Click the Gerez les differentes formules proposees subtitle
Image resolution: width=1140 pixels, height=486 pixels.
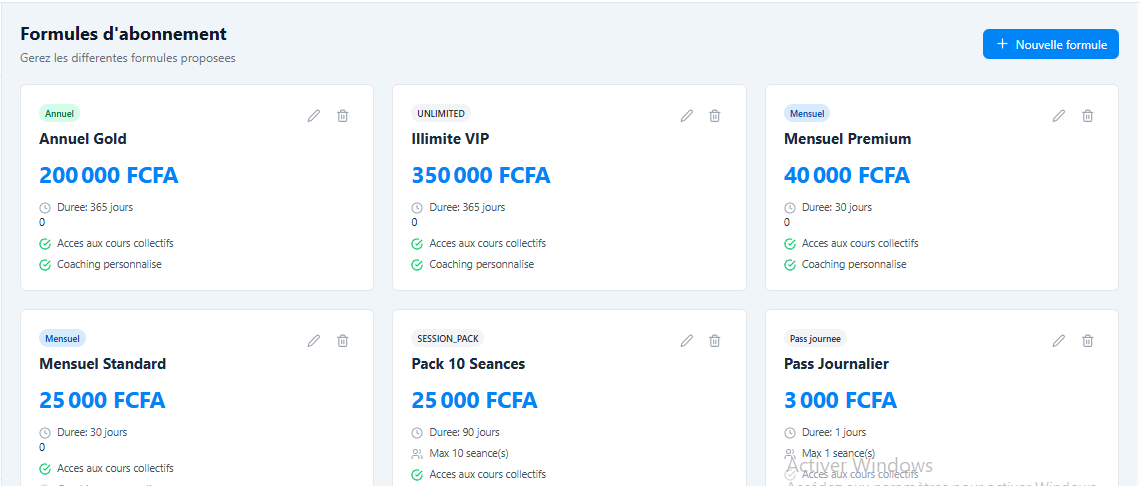tap(128, 58)
